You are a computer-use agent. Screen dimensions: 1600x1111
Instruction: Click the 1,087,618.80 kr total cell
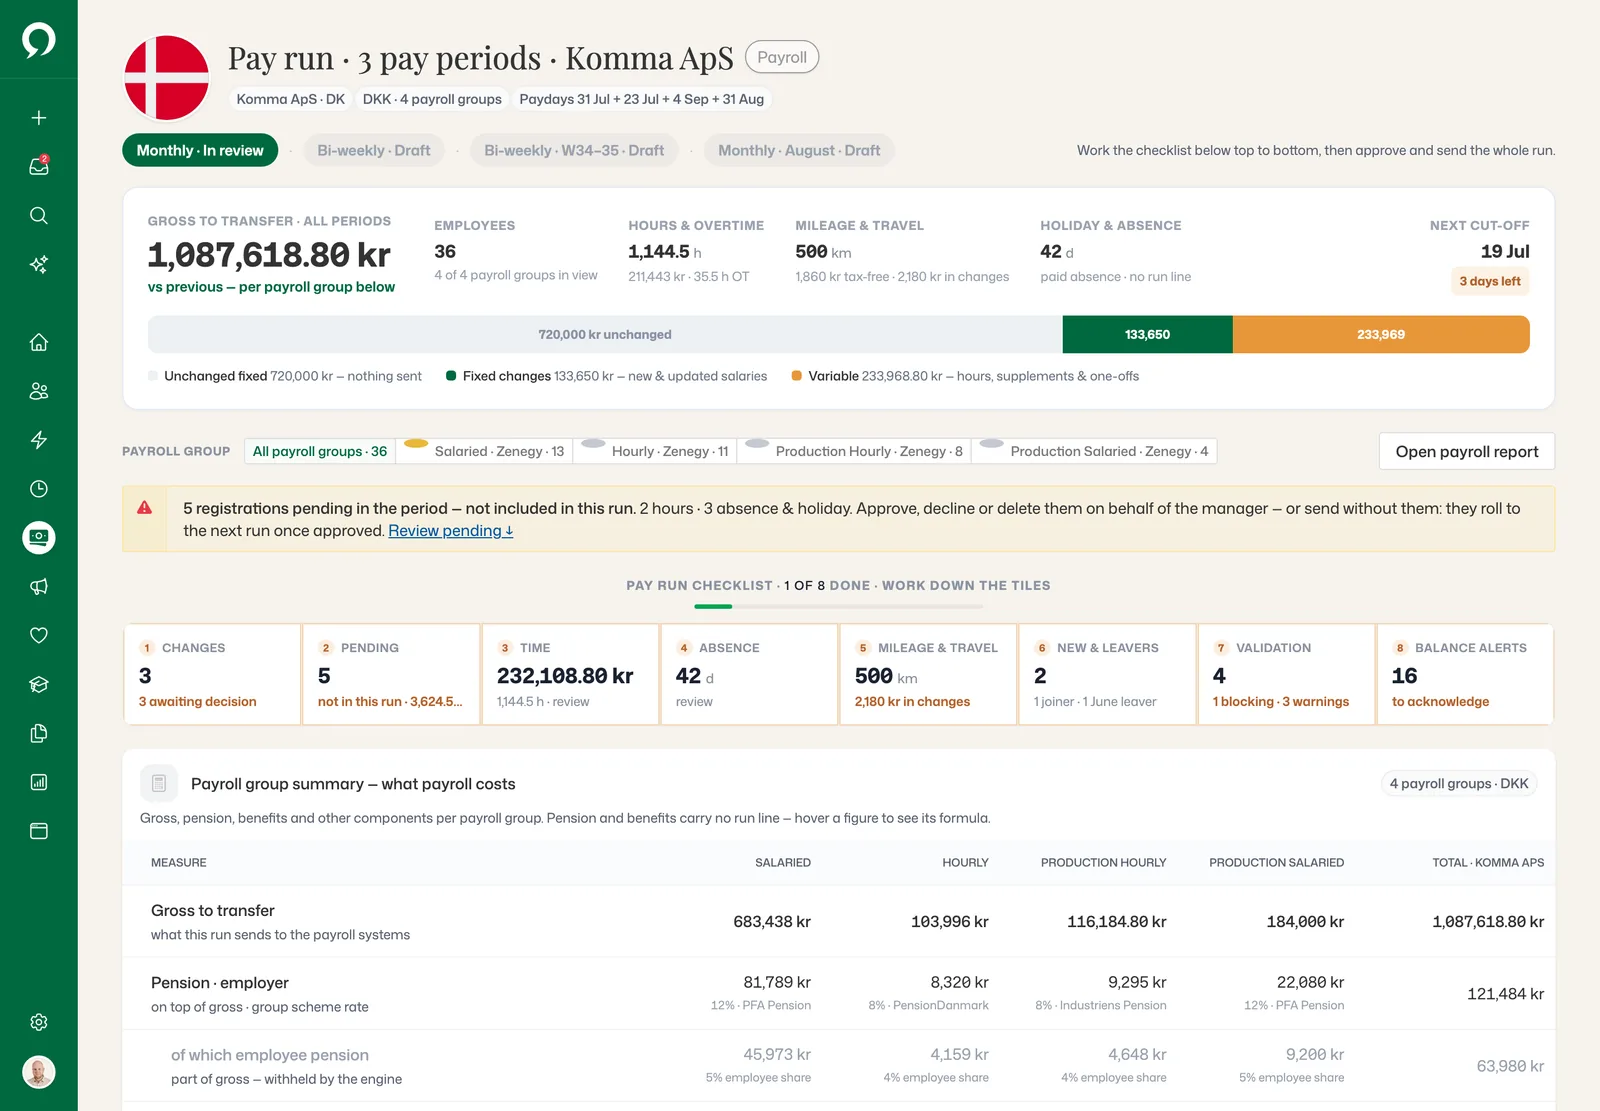[1488, 922]
